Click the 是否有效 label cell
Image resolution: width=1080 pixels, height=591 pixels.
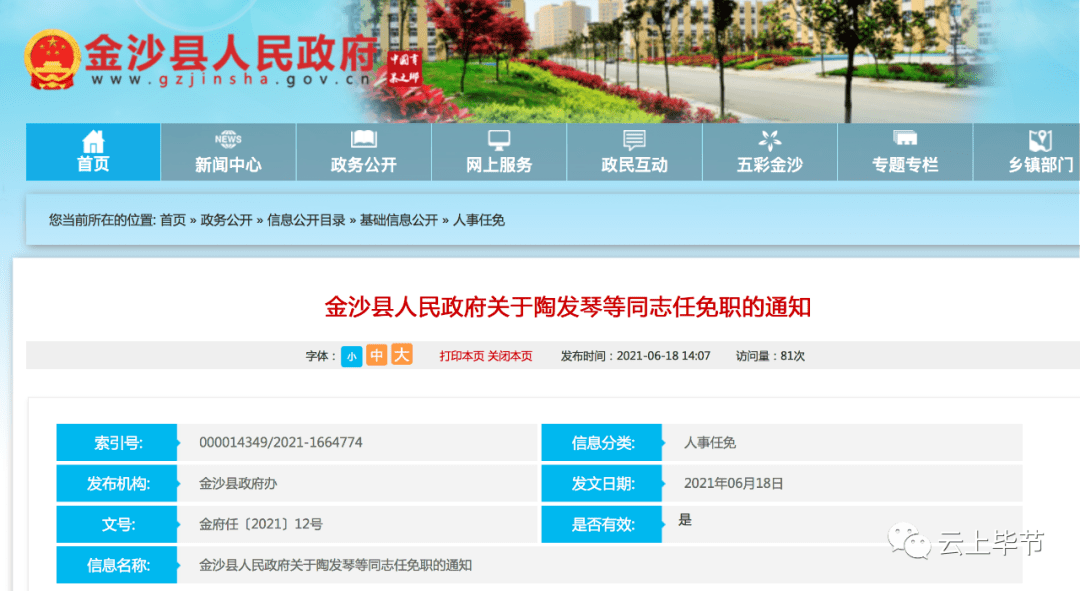point(602,524)
